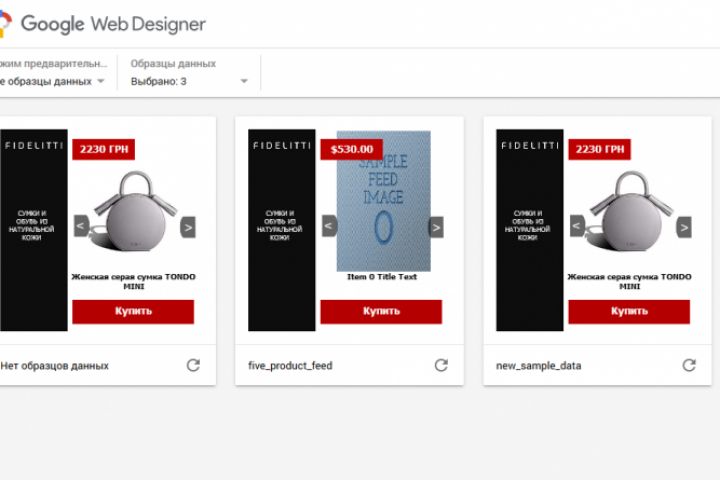720x480 pixels.
Task: Click the 2230 ГРН price in new_sample_data card
Action: (600, 149)
